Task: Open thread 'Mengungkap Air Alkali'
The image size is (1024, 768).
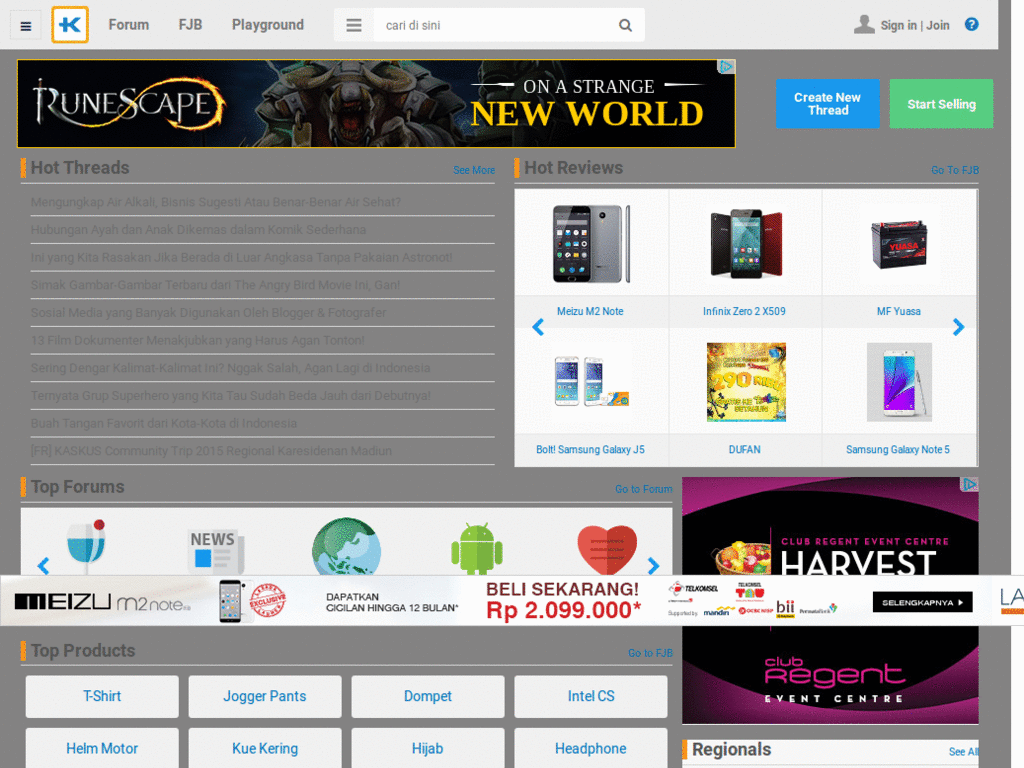Action: 216,202
